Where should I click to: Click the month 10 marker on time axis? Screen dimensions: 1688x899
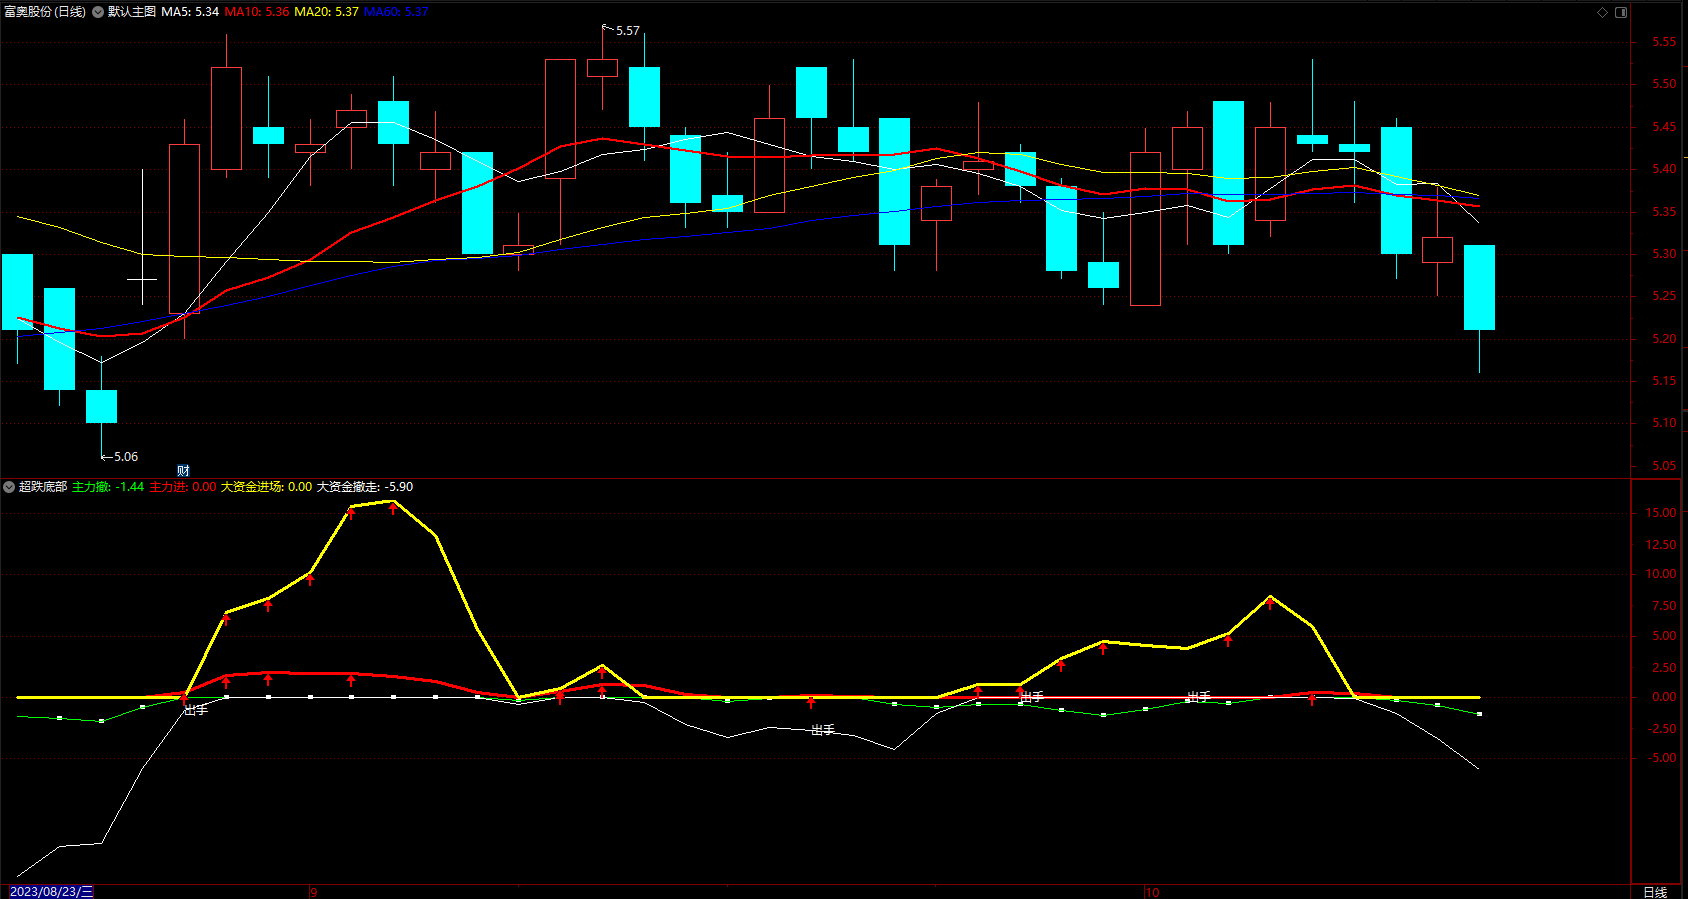click(1152, 892)
